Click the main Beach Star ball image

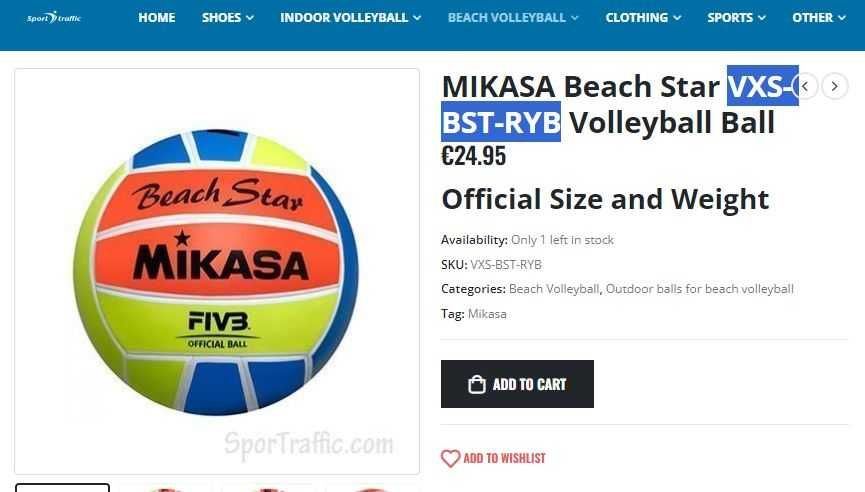(x=217, y=271)
